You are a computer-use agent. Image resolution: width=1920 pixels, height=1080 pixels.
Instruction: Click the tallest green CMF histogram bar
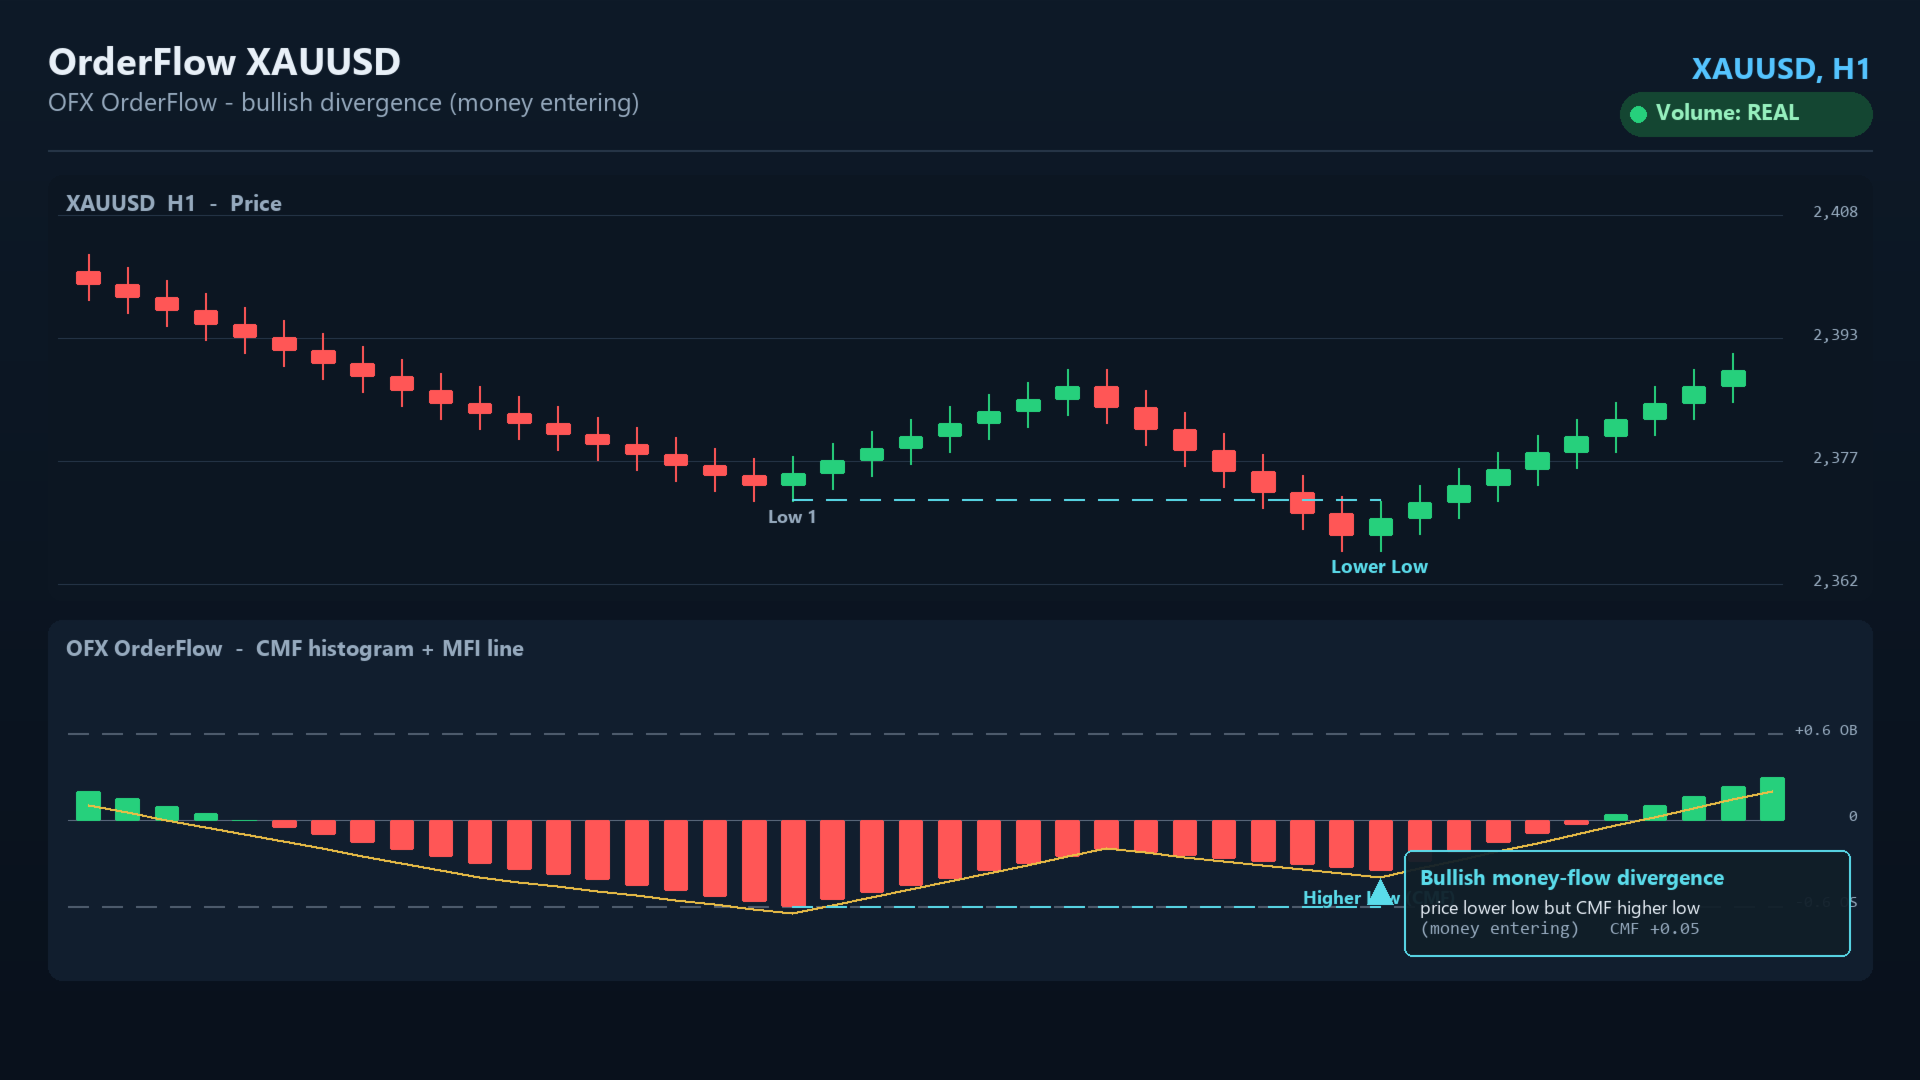pyautogui.click(x=1772, y=799)
